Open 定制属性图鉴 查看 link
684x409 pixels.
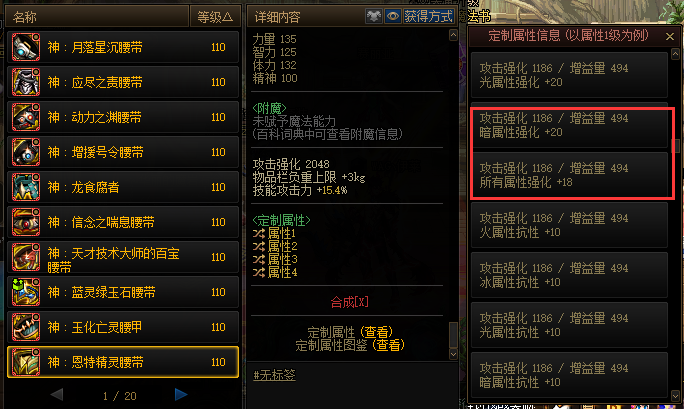(388, 345)
